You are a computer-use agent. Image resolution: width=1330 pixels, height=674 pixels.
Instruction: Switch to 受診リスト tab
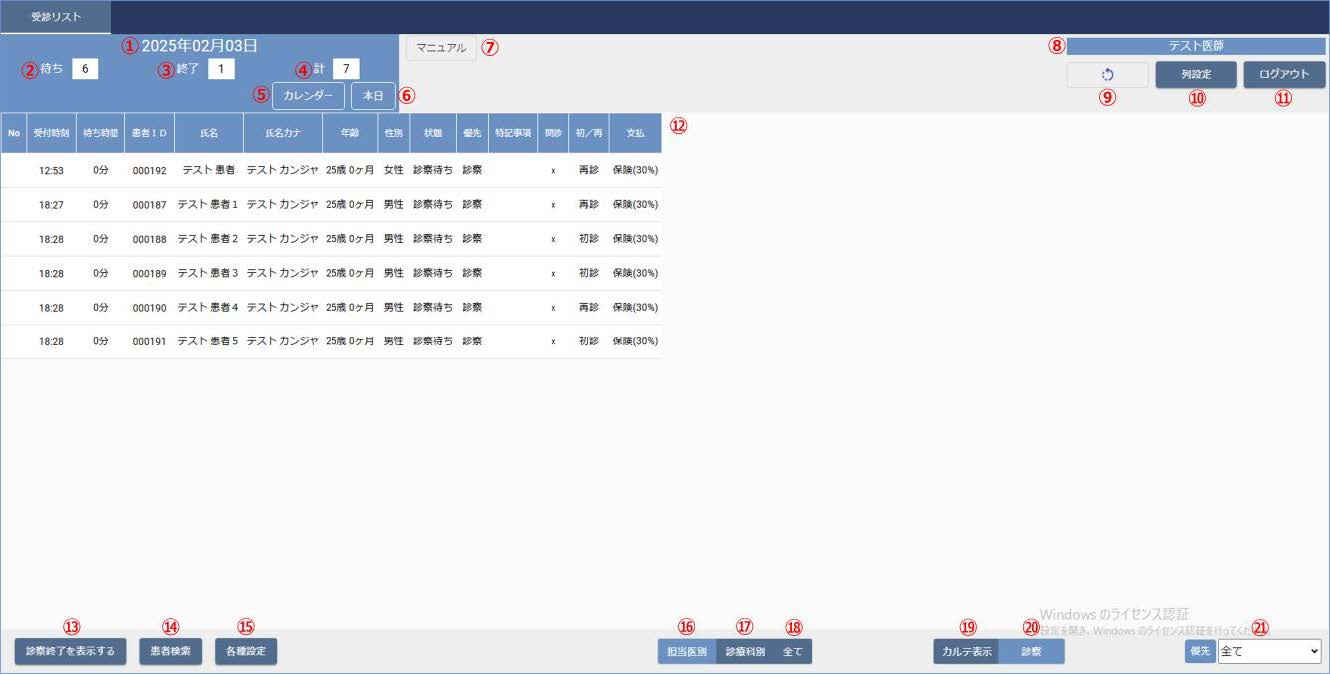56,17
